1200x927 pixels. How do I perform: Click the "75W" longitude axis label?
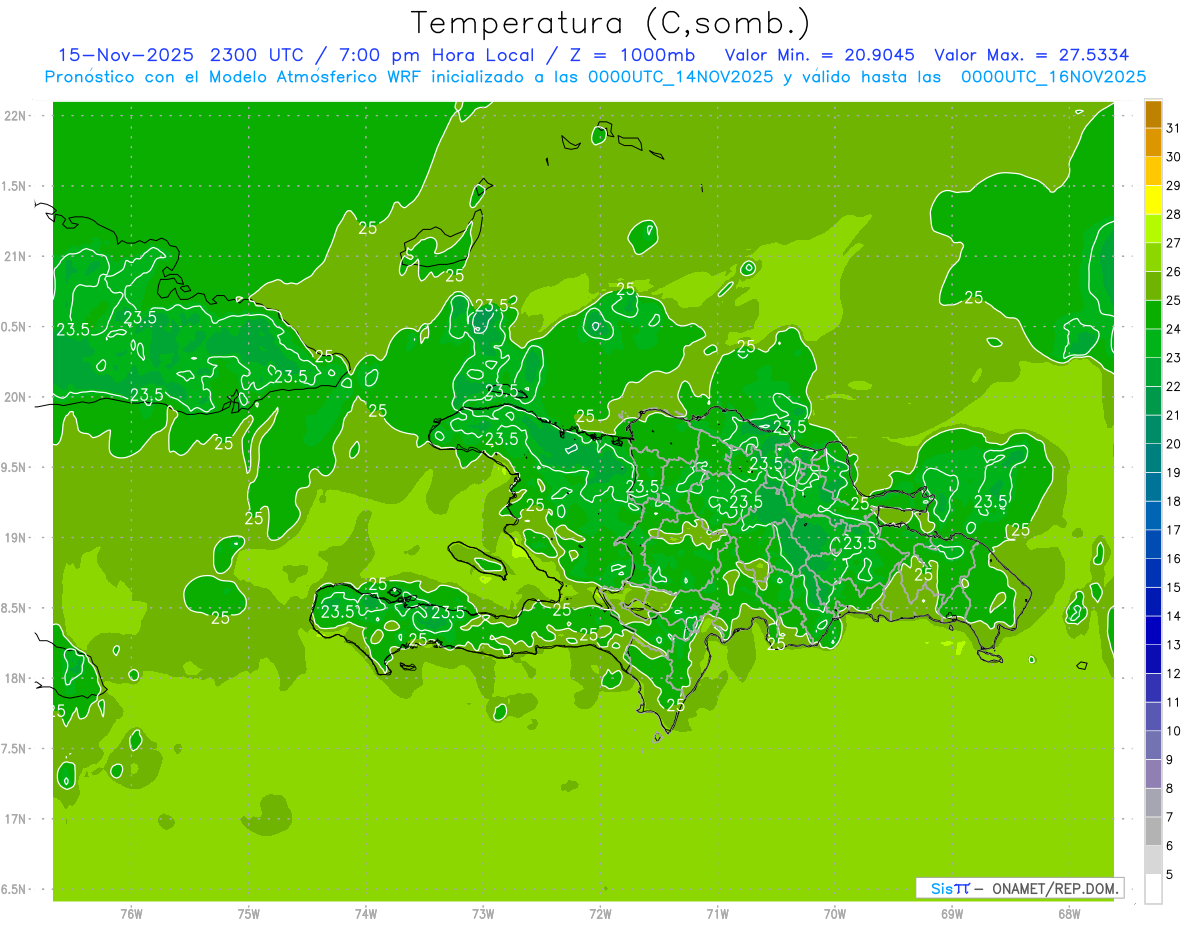[249, 914]
